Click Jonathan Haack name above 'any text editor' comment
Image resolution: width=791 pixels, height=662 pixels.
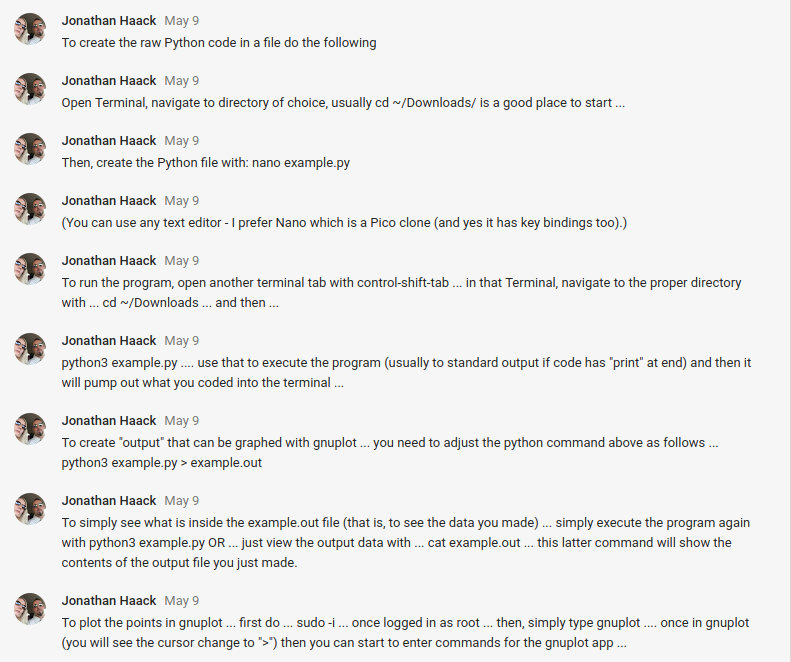click(x=109, y=200)
